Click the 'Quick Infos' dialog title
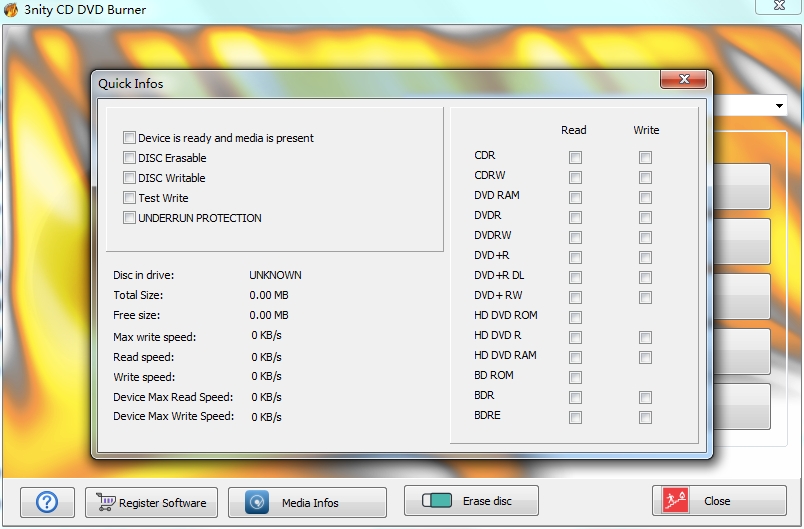The width and height of the screenshot is (804, 529). click(x=131, y=84)
